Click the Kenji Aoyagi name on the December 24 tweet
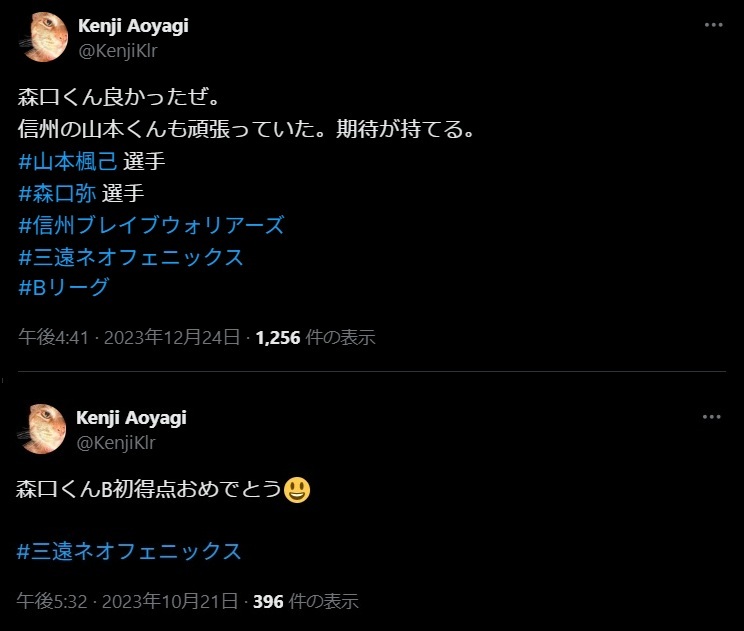Viewport: 744px width, 631px height. 133,26
